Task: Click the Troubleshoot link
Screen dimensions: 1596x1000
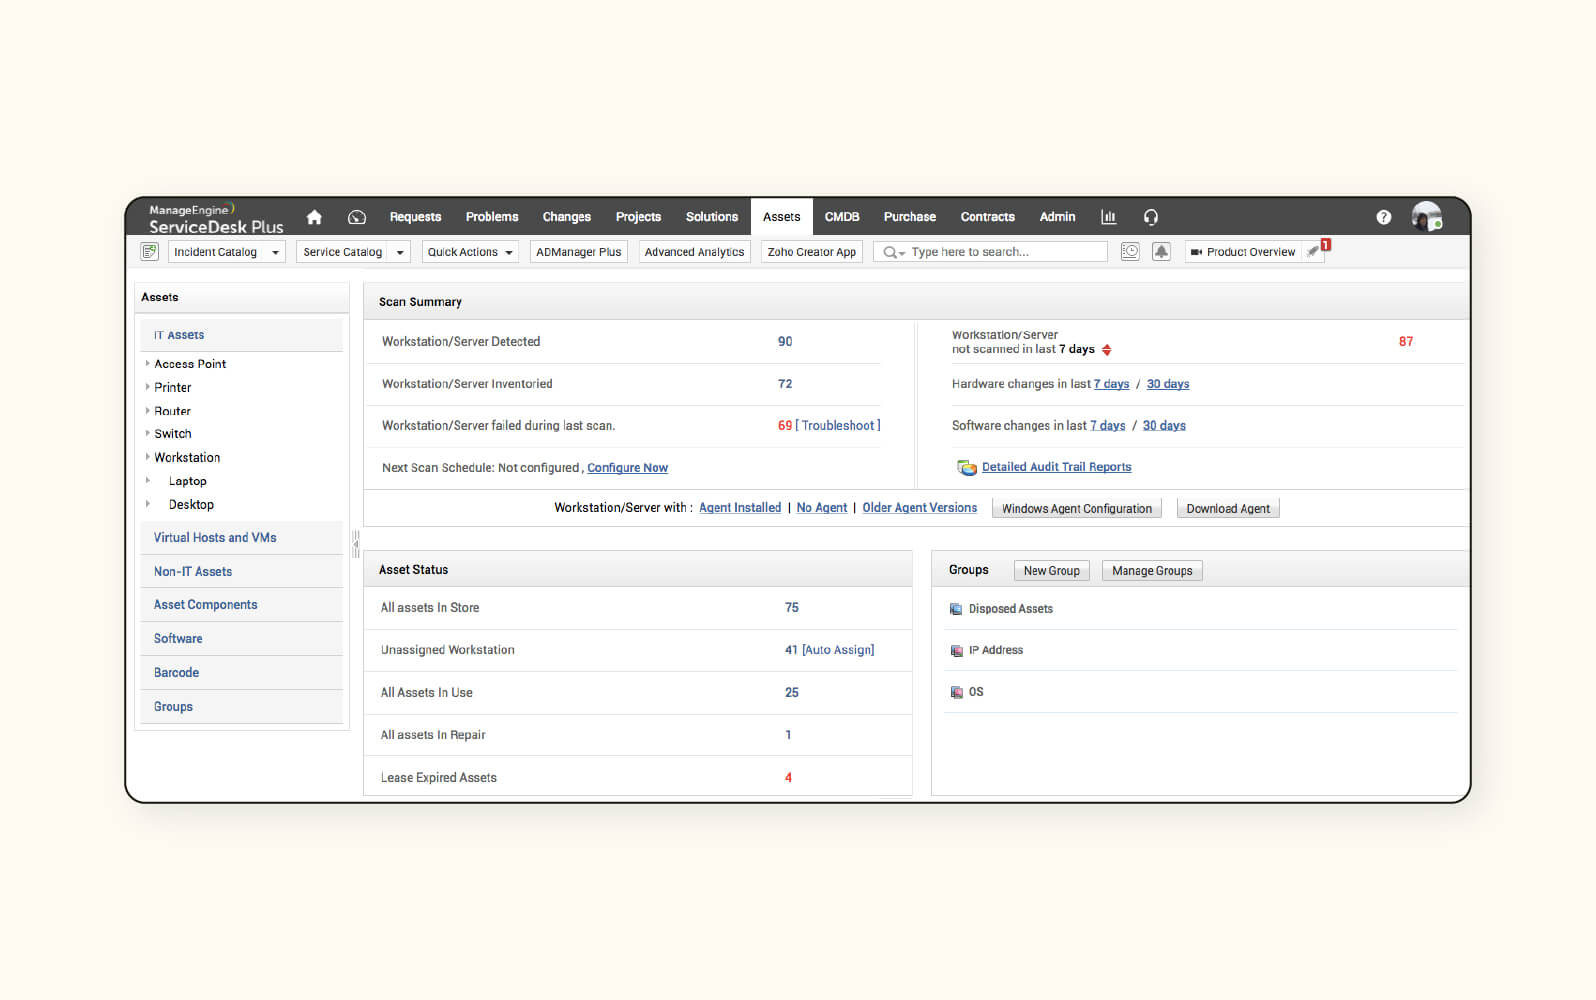Action: [838, 426]
